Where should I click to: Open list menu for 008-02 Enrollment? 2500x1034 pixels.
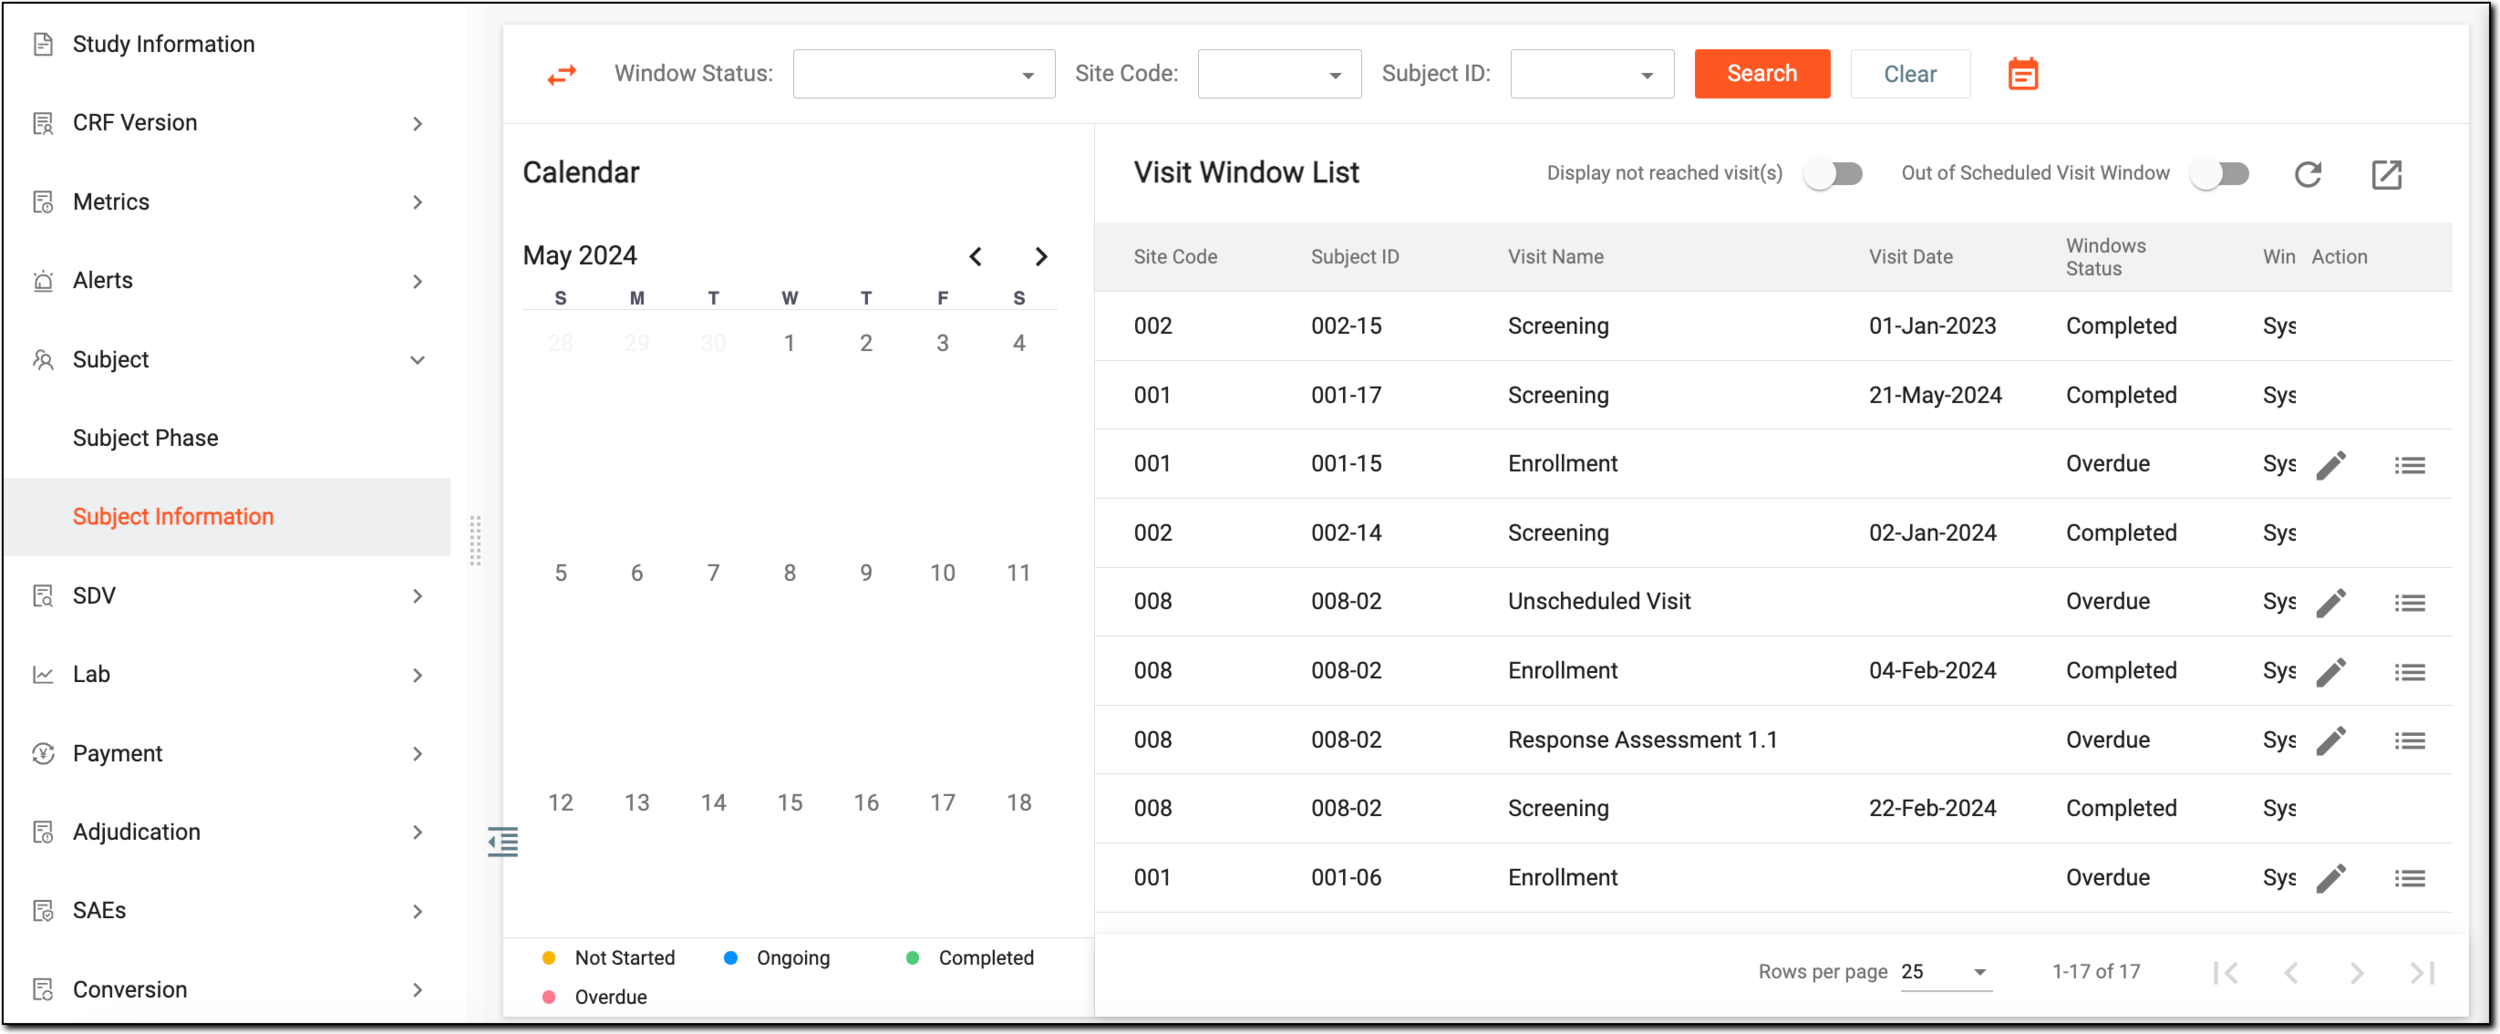coord(2410,672)
